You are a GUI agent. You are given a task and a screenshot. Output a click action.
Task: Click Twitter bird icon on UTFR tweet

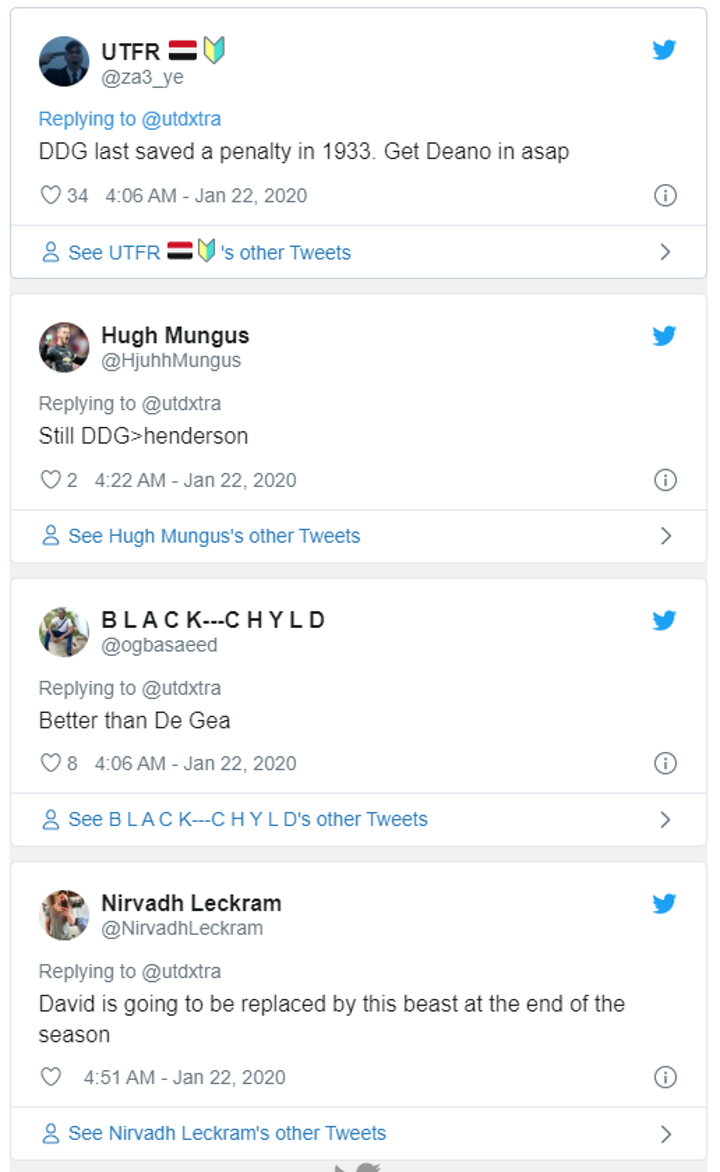pos(665,50)
